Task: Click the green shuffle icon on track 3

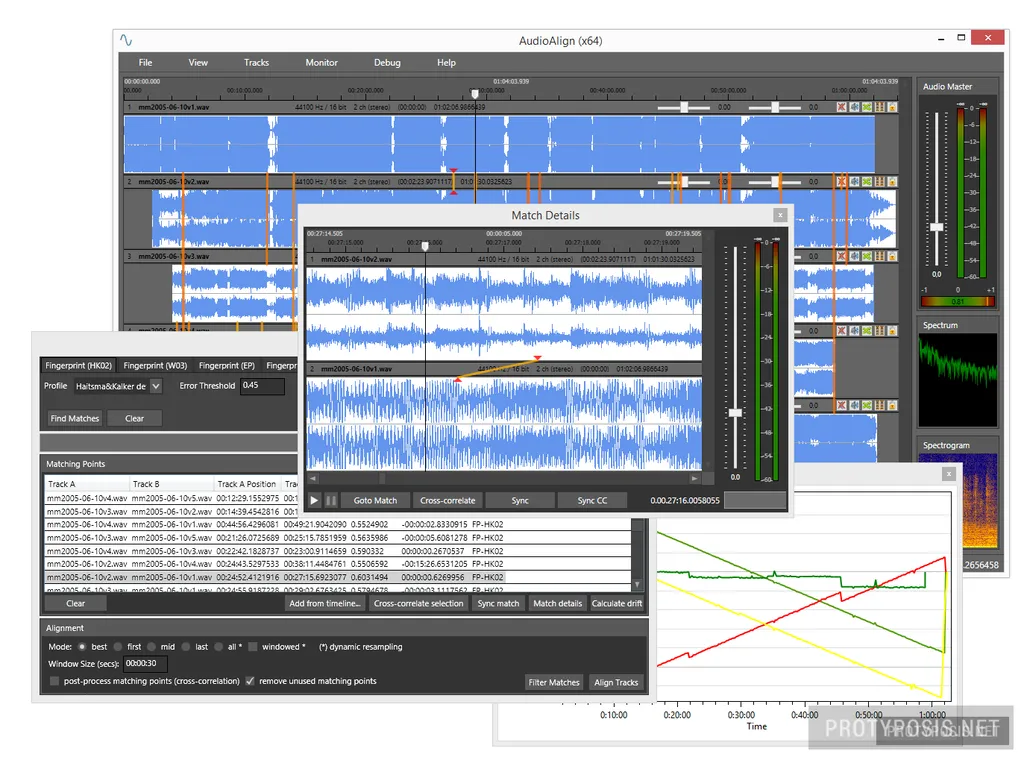Action: point(866,257)
